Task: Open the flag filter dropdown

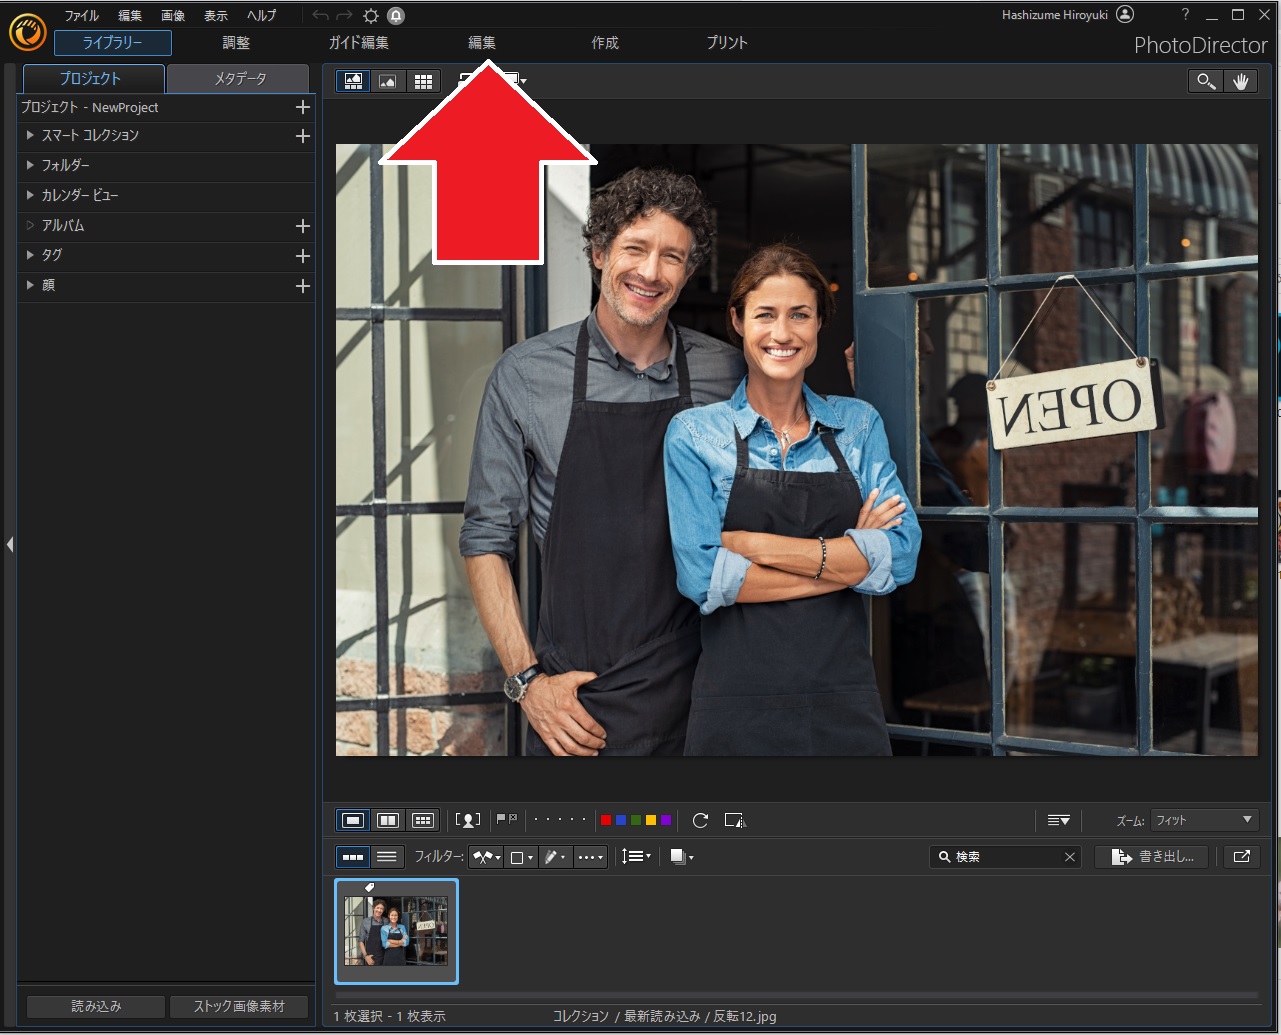Action: [486, 857]
